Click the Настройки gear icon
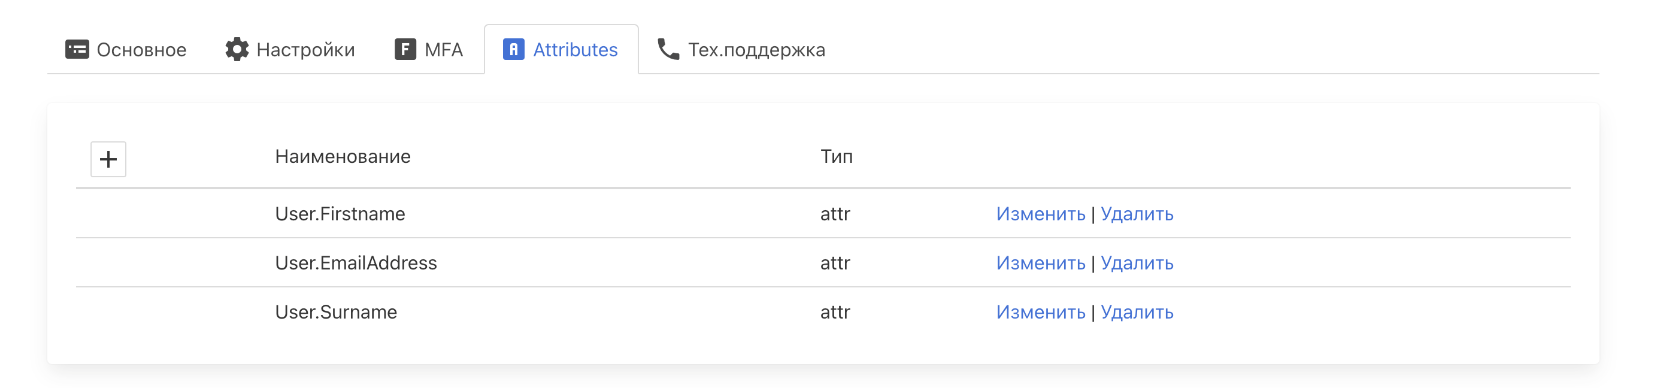1664x390 pixels. tap(237, 49)
